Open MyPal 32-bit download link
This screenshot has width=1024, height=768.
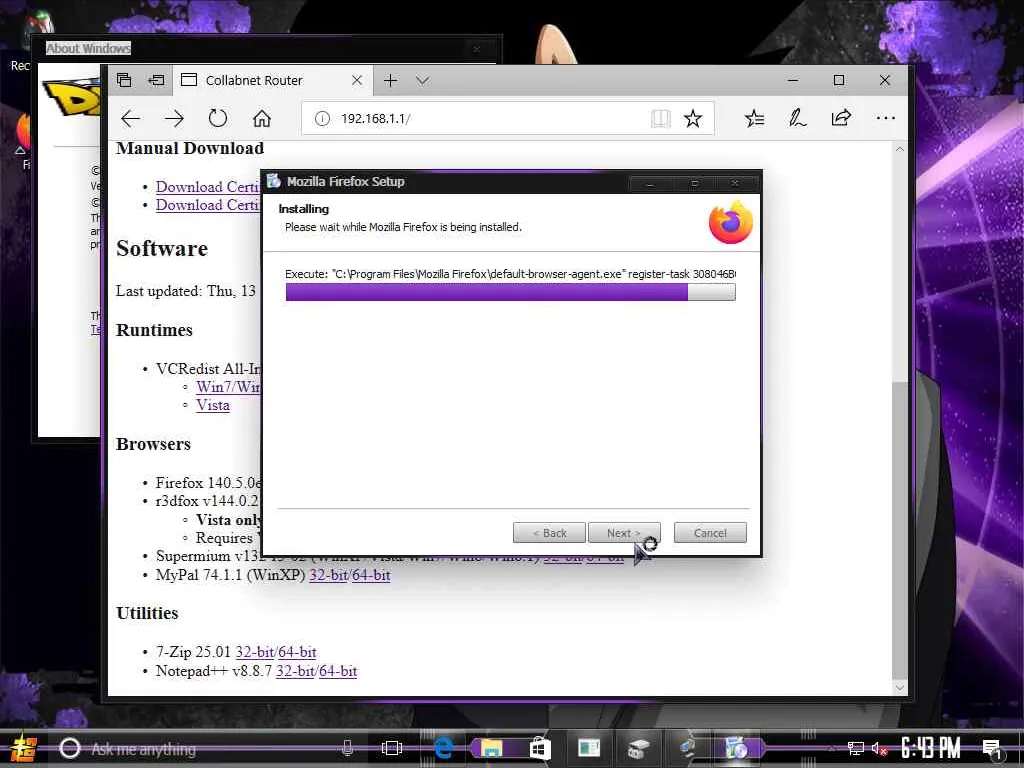point(328,575)
